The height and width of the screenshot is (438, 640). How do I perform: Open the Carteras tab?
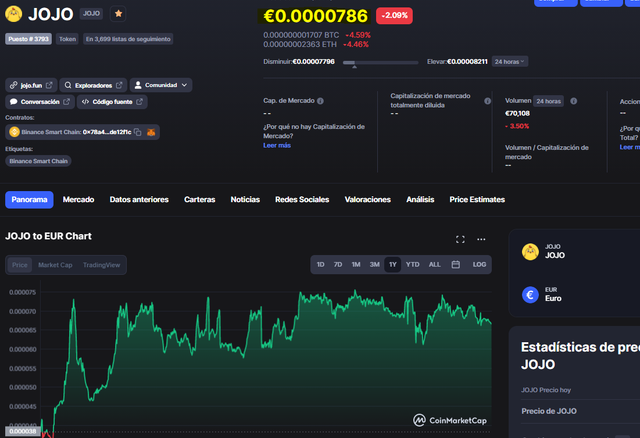click(200, 200)
